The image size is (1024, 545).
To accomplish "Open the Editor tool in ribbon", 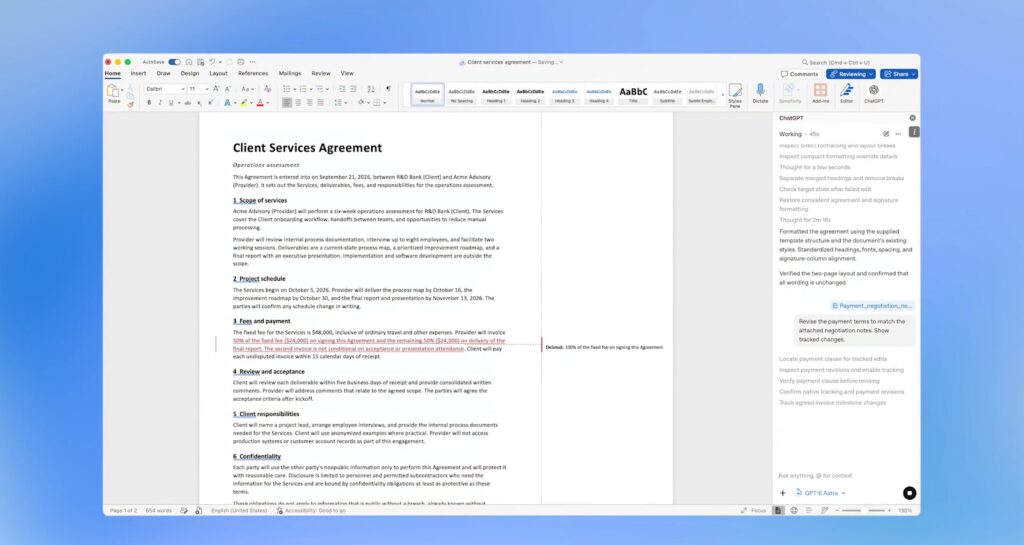I will click(x=846, y=93).
